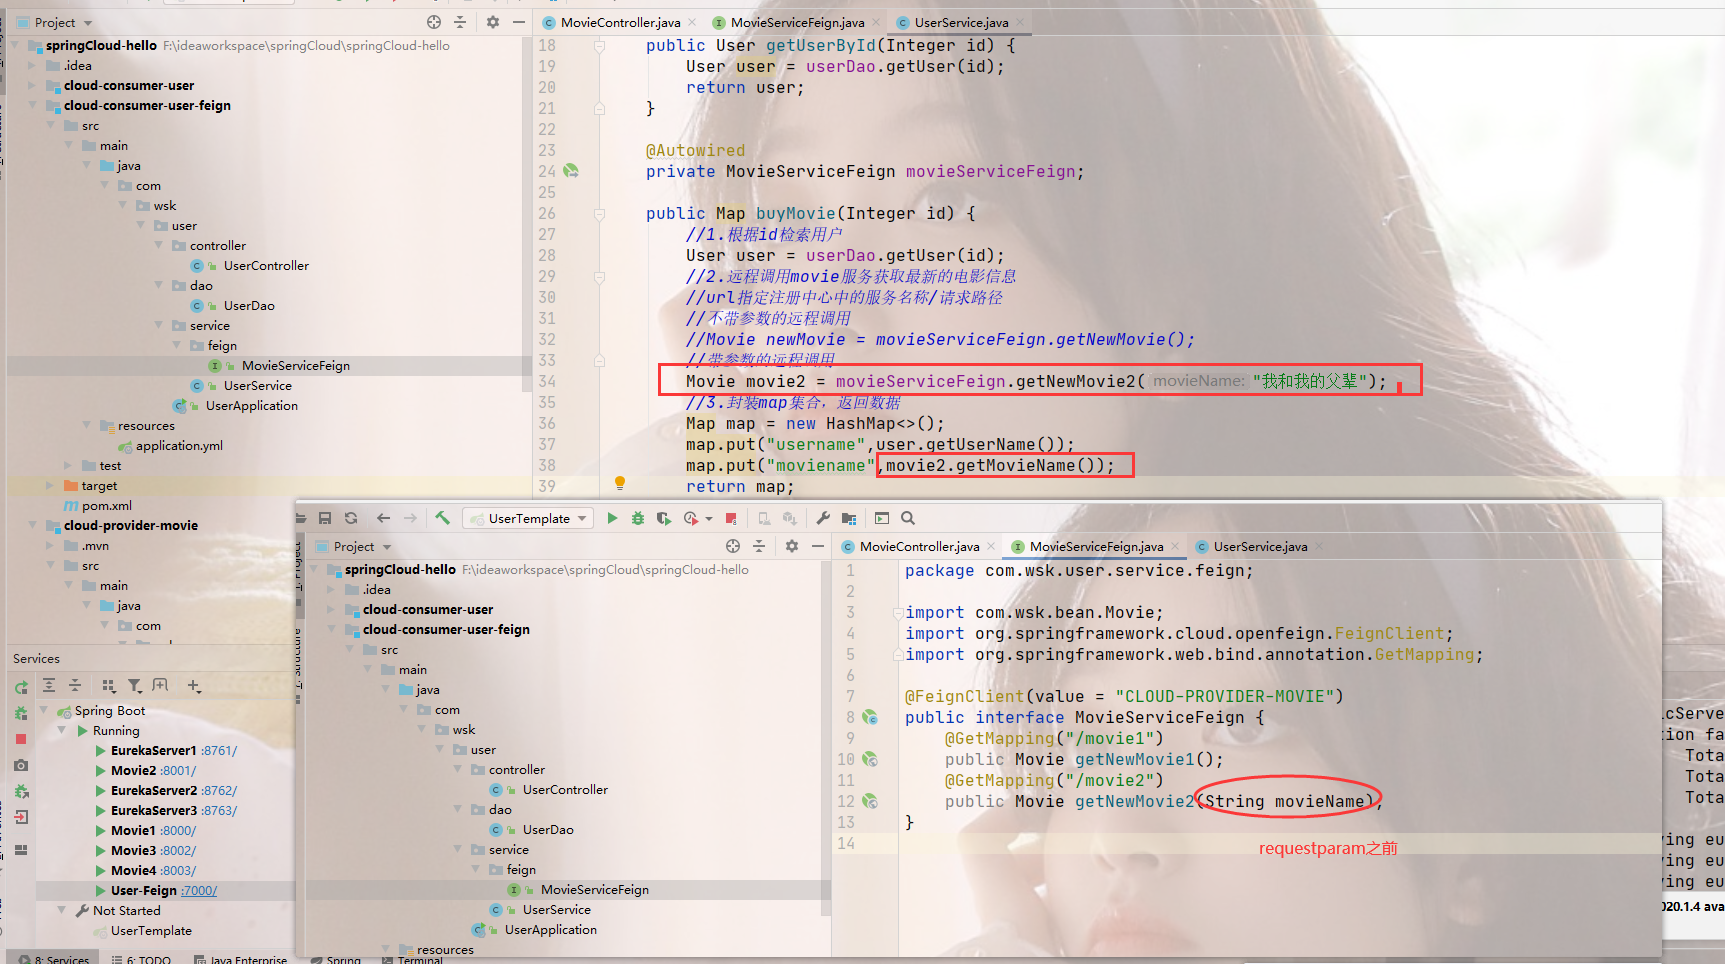Viewport: 1725px width, 964px height.
Task: Open the 6: TODO tool window tab
Action: [140, 959]
